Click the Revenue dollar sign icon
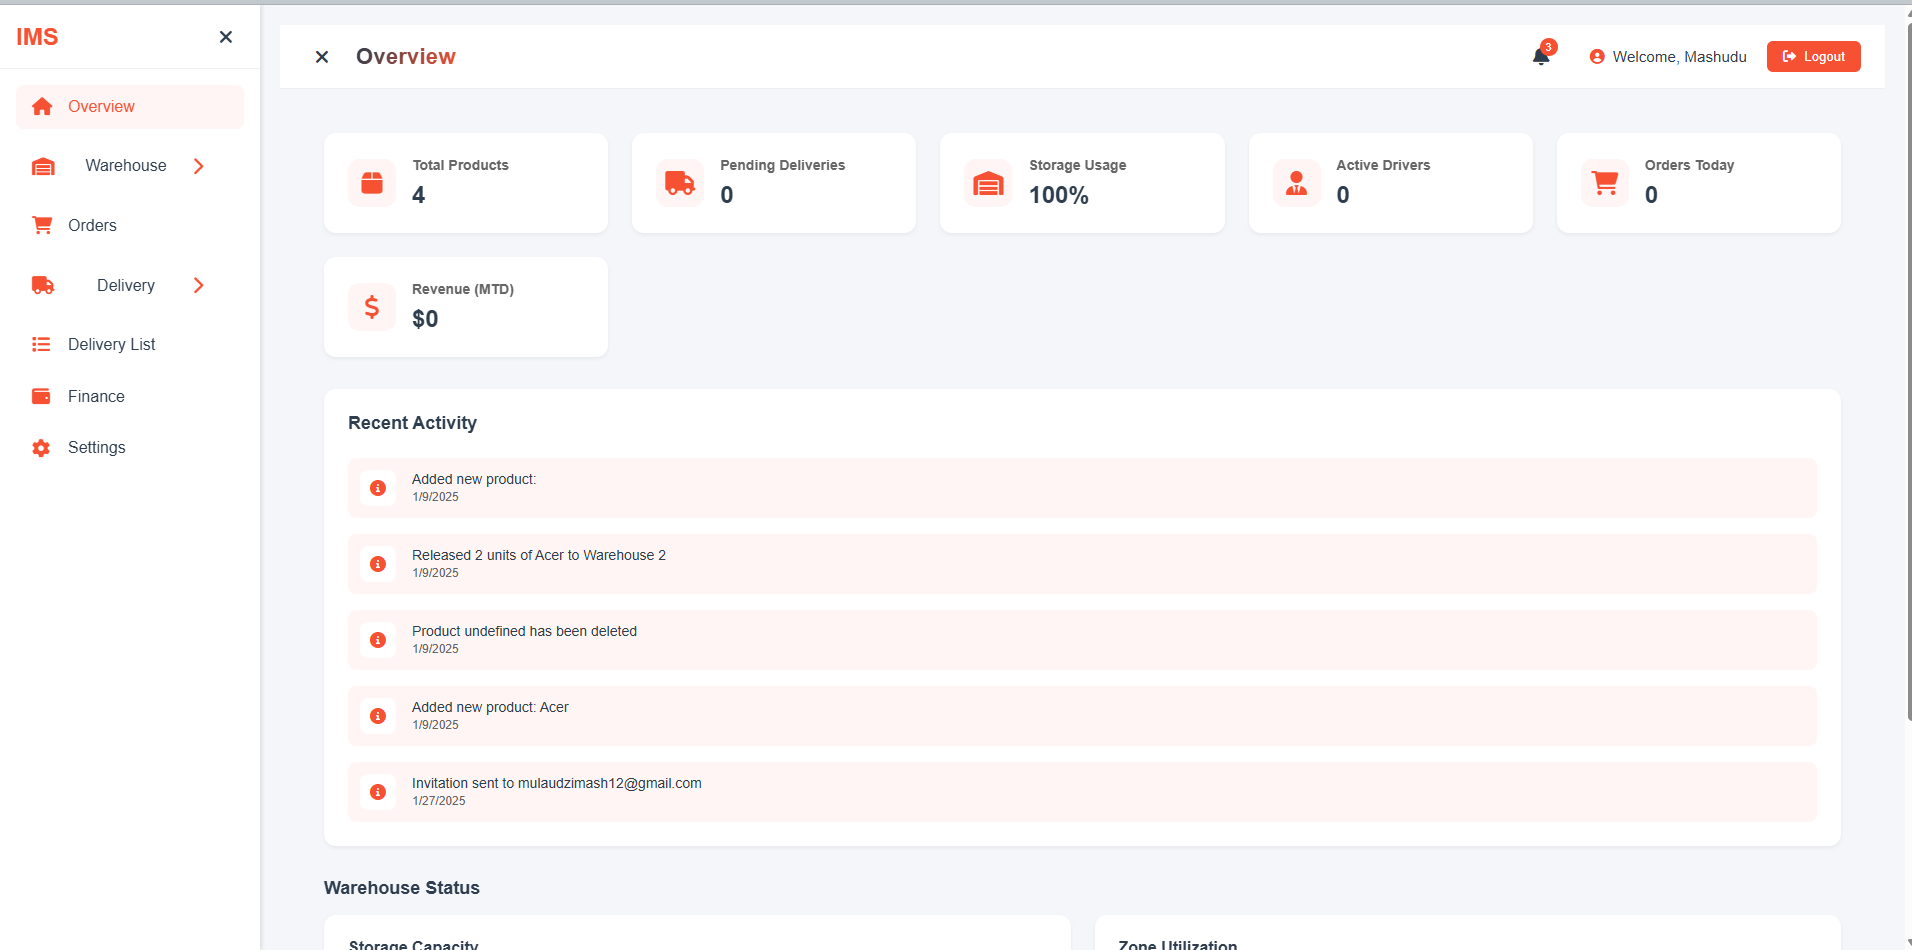Screen dimensions: 1912x950 (372, 307)
